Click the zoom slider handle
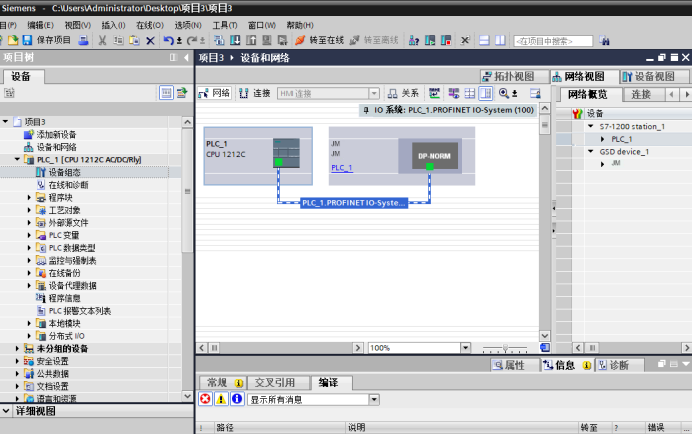Viewport: 693px width, 435px height. (x=506, y=348)
